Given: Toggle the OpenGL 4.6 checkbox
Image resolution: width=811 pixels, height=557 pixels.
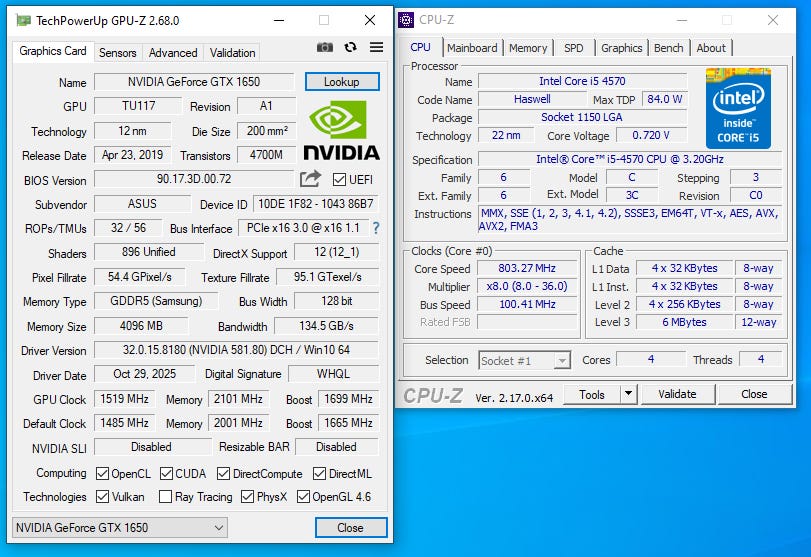Looking at the screenshot, I should pos(303,496).
